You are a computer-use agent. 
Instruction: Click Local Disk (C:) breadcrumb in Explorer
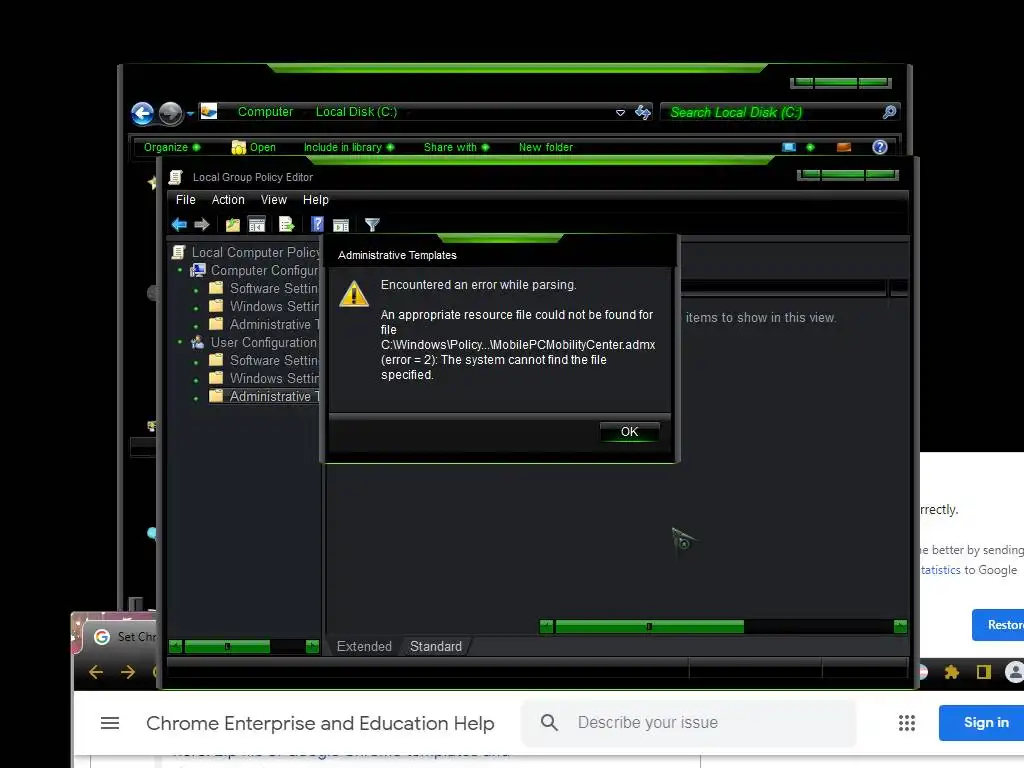pyautogui.click(x=357, y=112)
